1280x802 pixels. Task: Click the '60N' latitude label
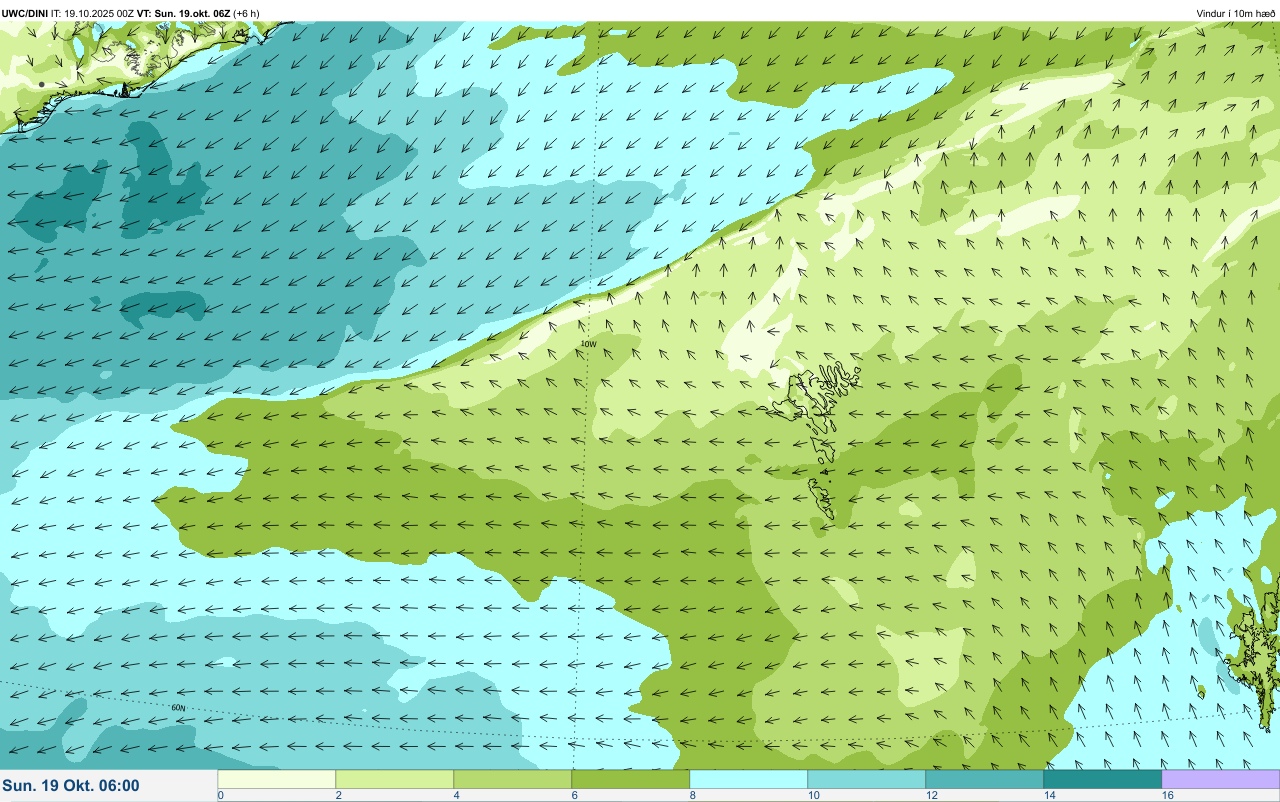(x=178, y=707)
